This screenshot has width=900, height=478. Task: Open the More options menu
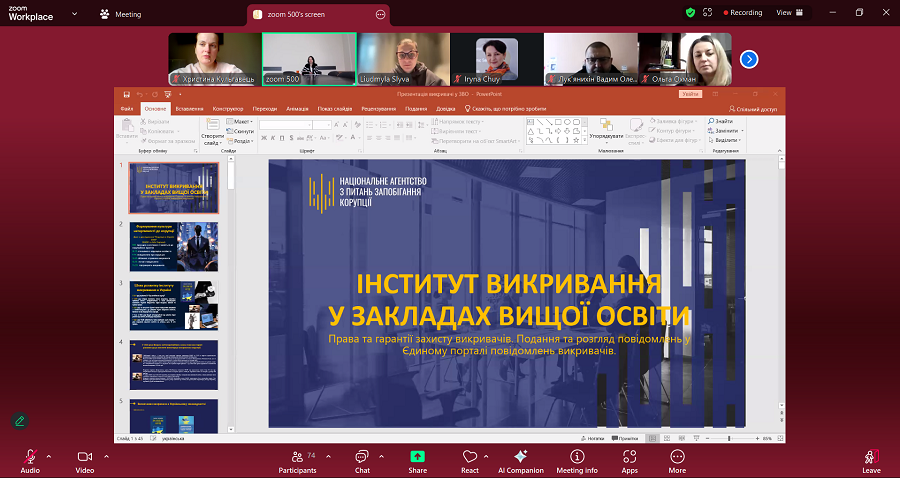click(677, 462)
